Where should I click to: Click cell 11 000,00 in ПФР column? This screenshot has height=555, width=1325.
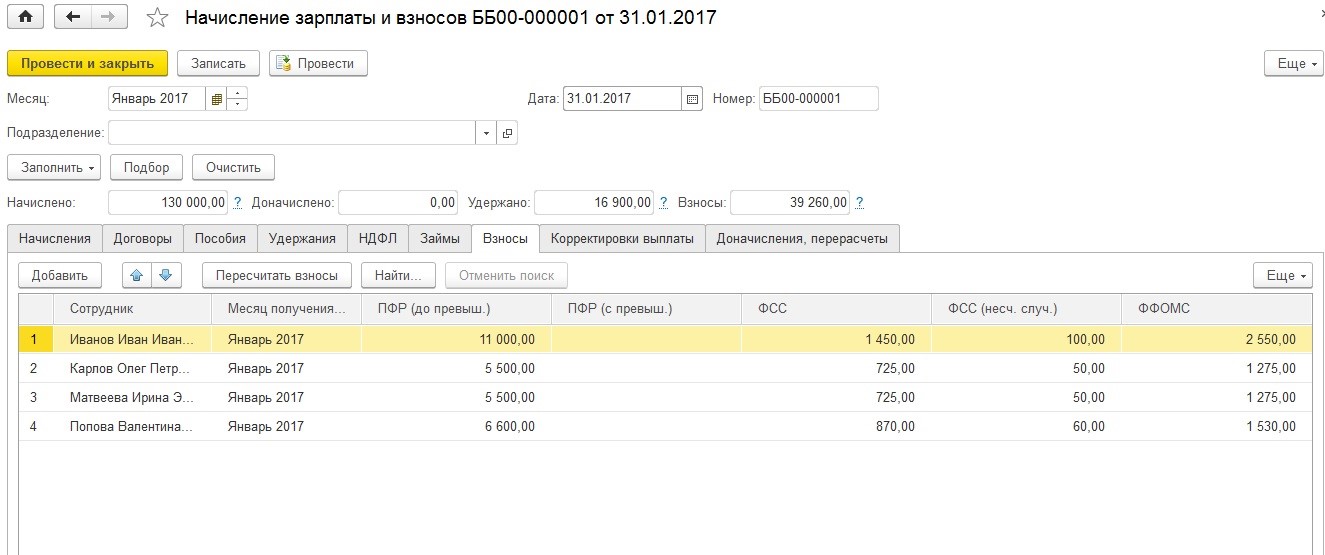point(456,339)
